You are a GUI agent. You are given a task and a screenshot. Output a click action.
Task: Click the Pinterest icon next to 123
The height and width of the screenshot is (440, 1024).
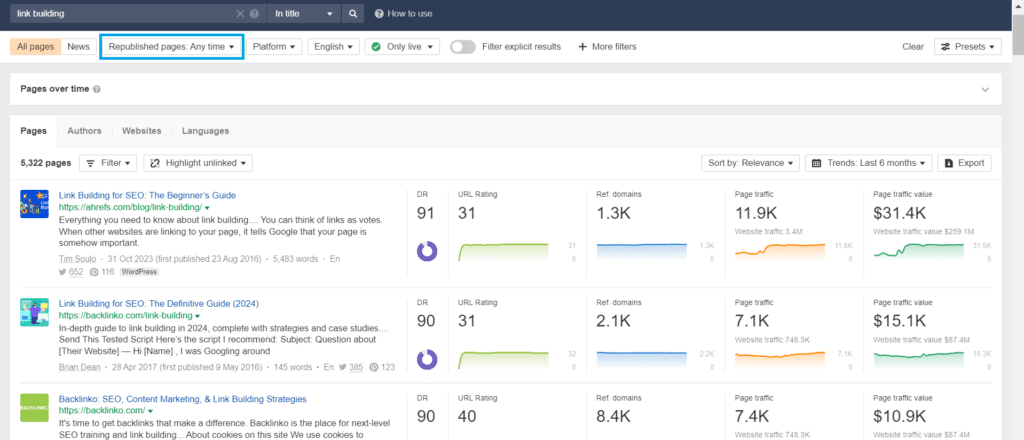tap(374, 367)
